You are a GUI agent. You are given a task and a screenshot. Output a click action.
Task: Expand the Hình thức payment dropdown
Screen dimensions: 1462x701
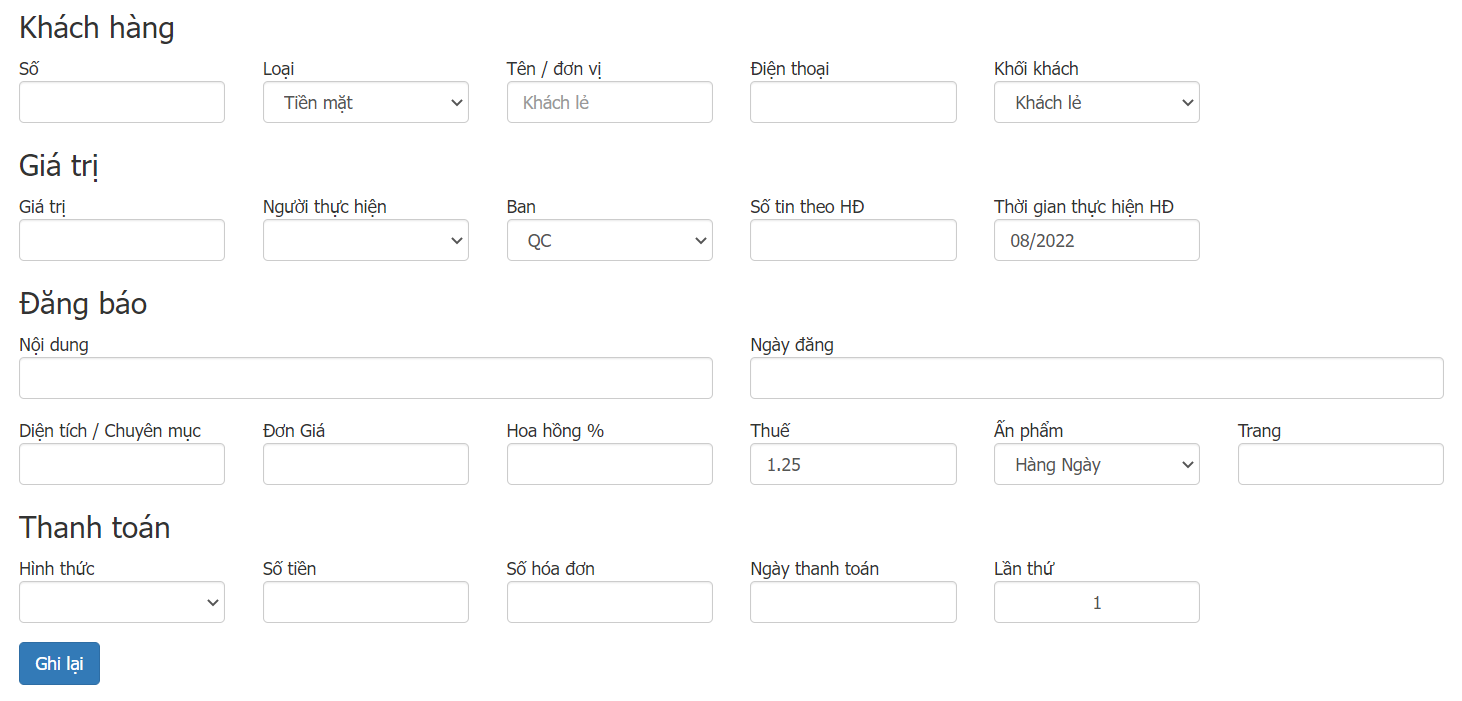pos(121,602)
